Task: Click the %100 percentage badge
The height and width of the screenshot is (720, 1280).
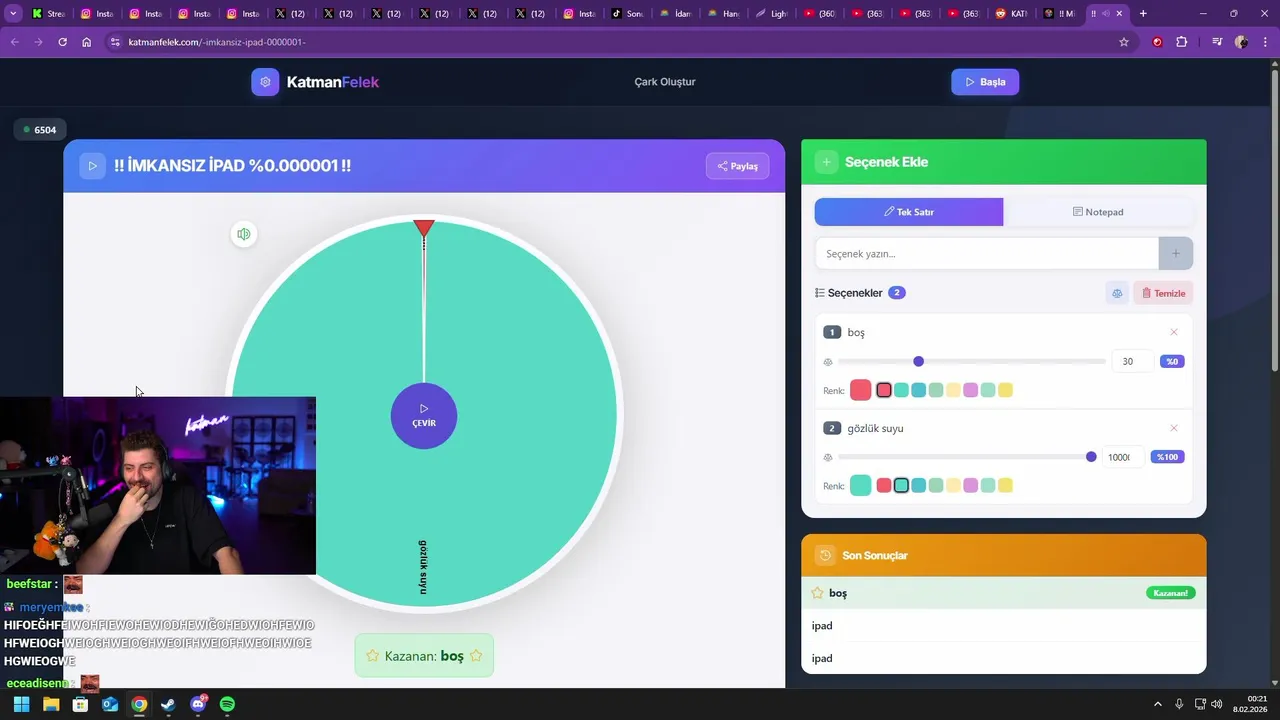Action: pyautogui.click(x=1168, y=457)
